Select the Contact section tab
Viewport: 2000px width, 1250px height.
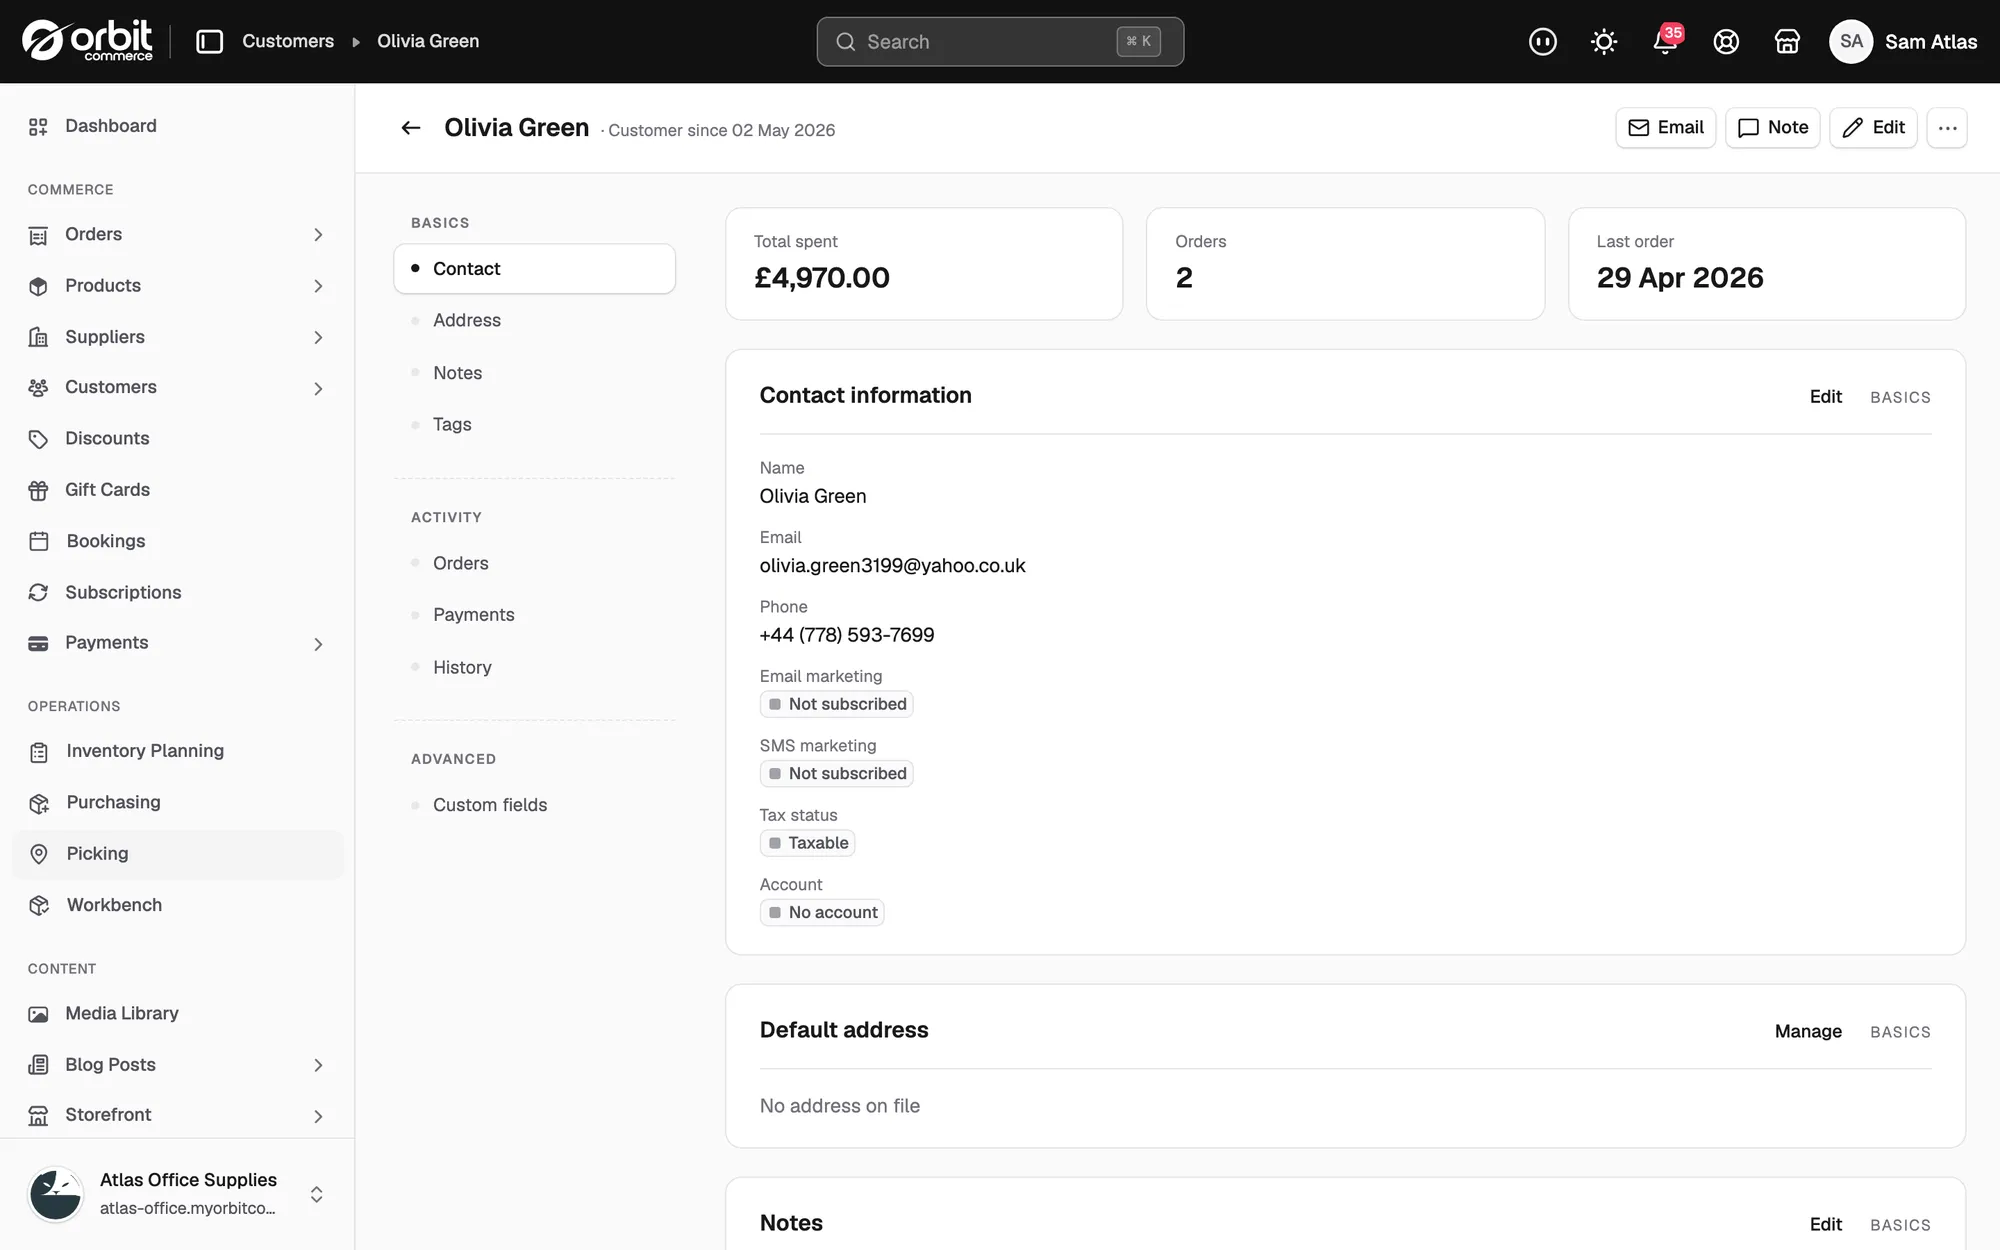535,269
